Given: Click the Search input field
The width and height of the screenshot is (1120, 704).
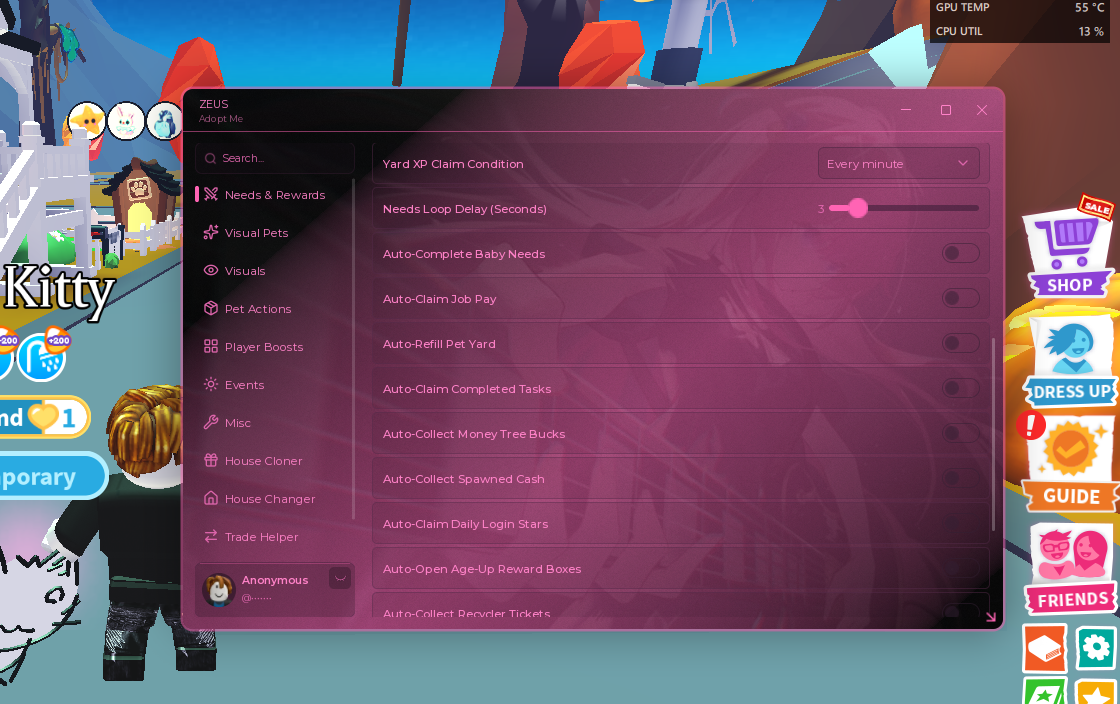Looking at the screenshot, I should pyautogui.click(x=275, y=158).
